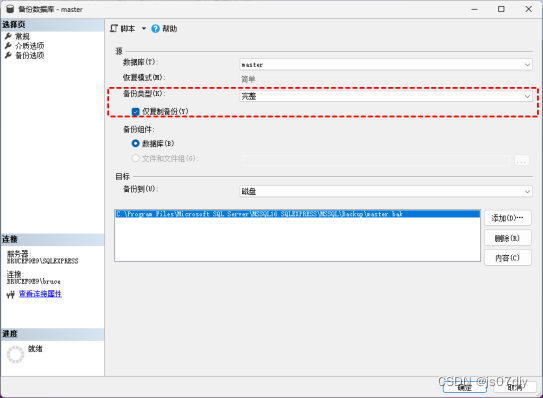The image size is (543, 398).
Task: Minimize the backup database window
Action: [x=474, y=9]
